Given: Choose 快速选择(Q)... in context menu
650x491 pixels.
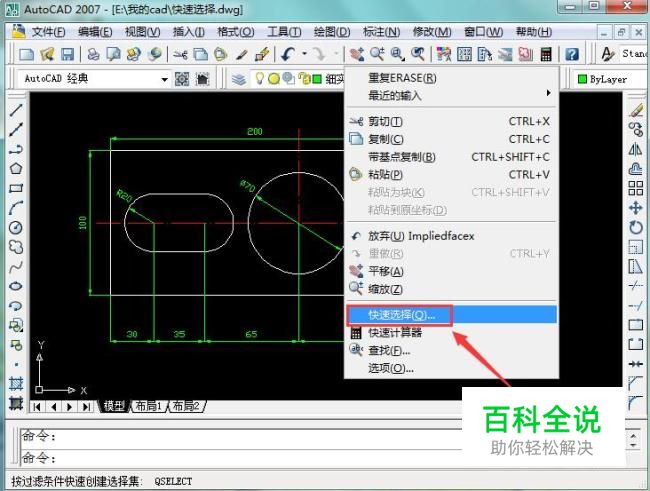Looking at the screenshot, I should pyautogui.click(x=452, y=315).
